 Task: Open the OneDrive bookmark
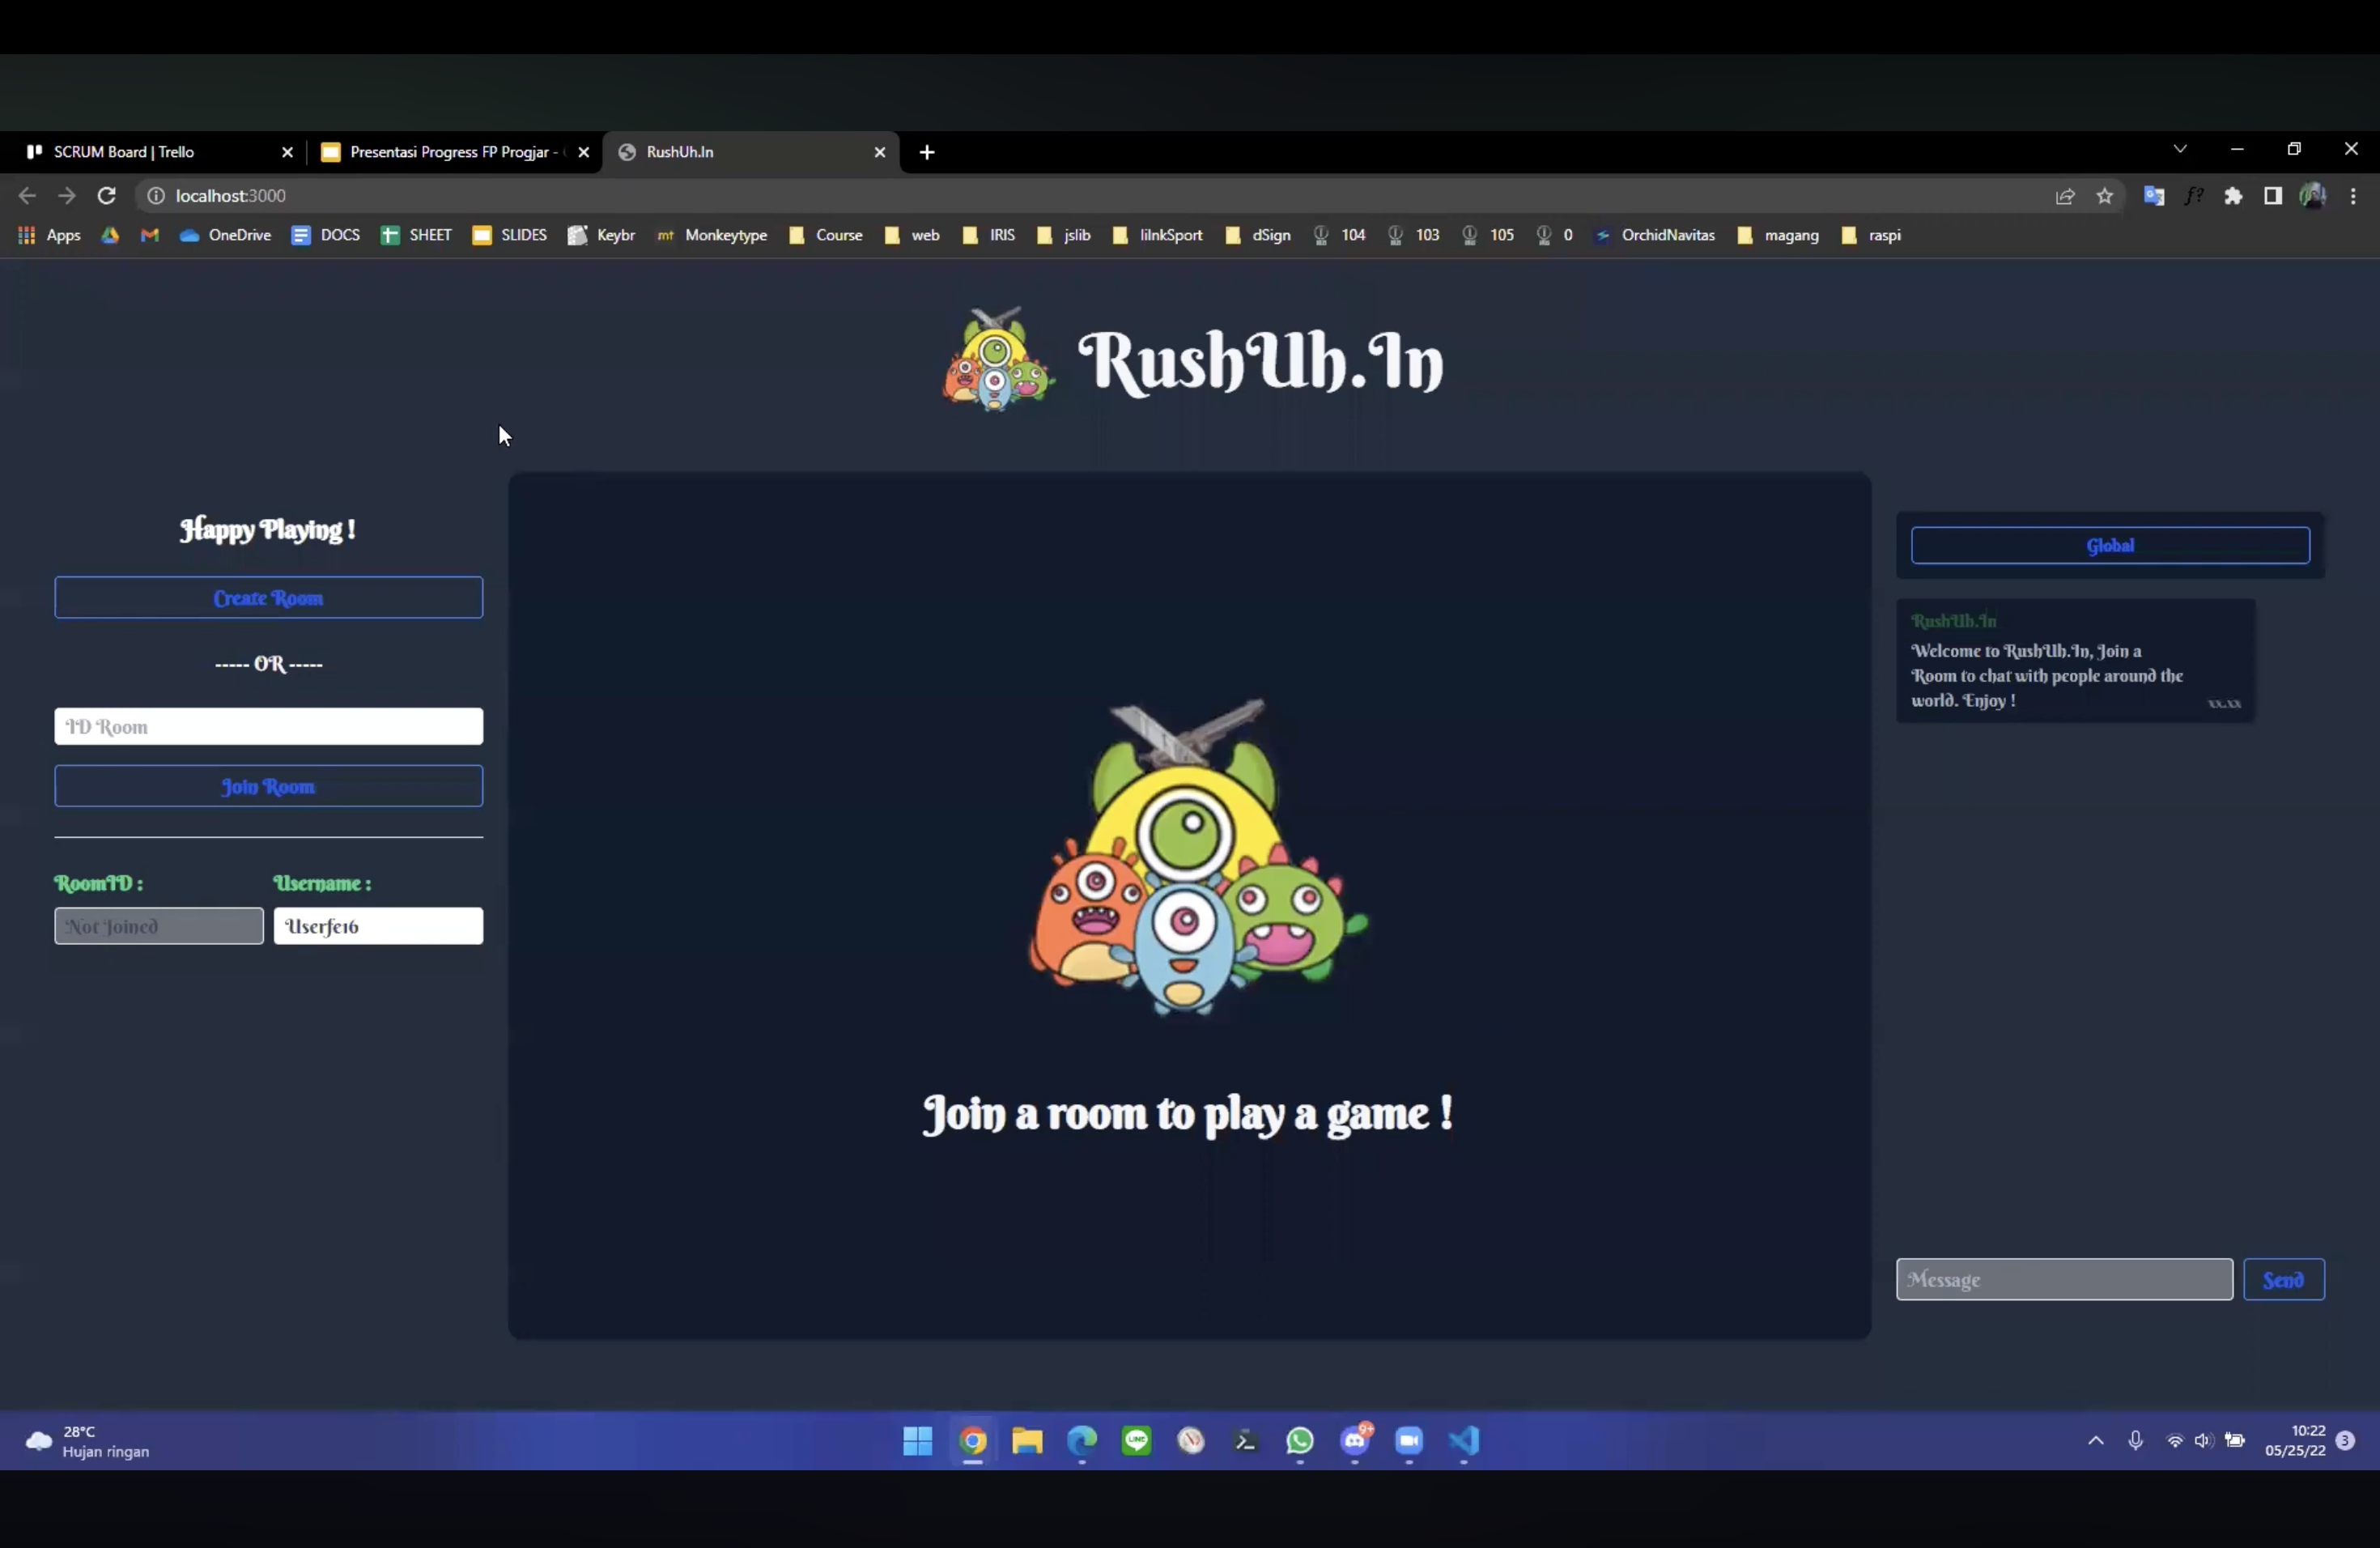[x=225, y=235]
